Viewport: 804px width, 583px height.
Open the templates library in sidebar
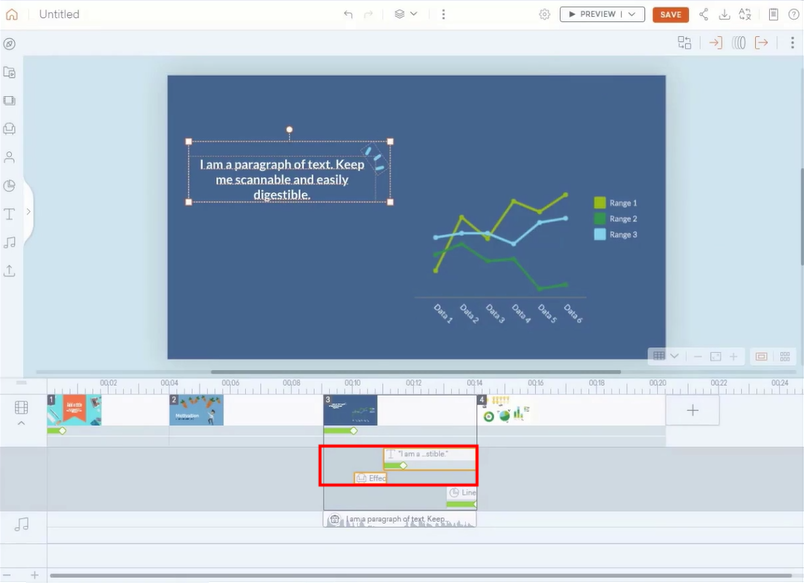(9, 72)
